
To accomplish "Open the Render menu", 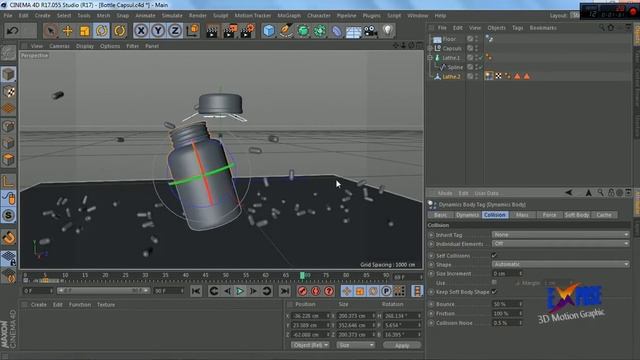I will click(x=198, y=16).
